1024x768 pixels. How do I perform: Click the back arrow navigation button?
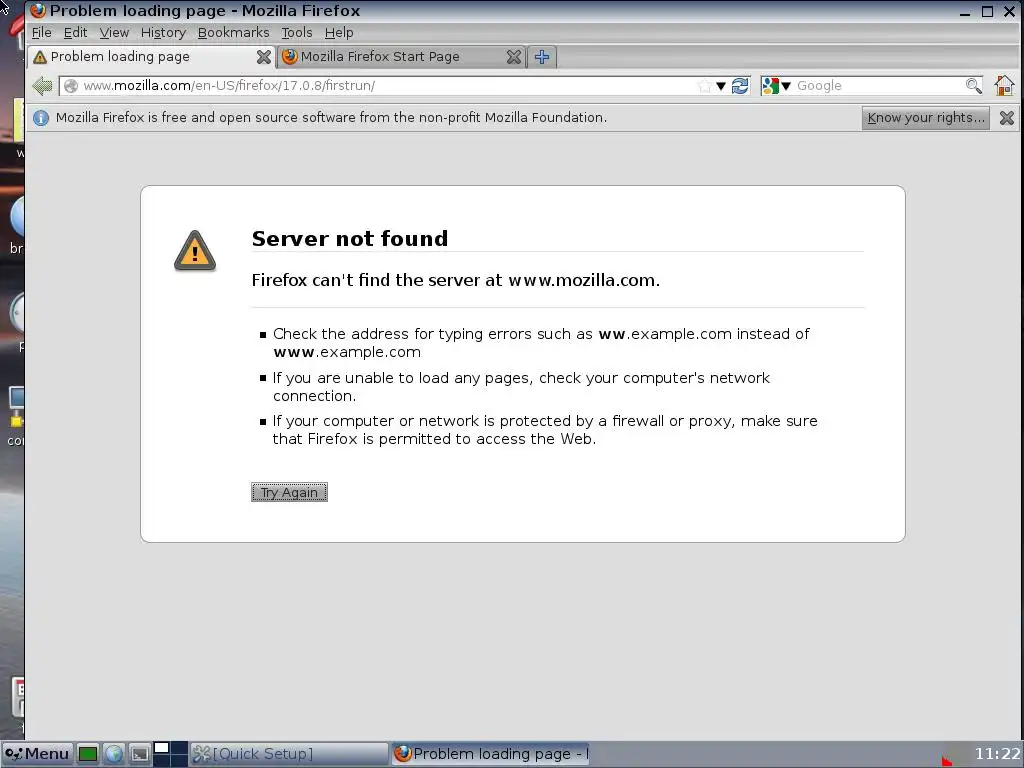click(x=42, y=86)
